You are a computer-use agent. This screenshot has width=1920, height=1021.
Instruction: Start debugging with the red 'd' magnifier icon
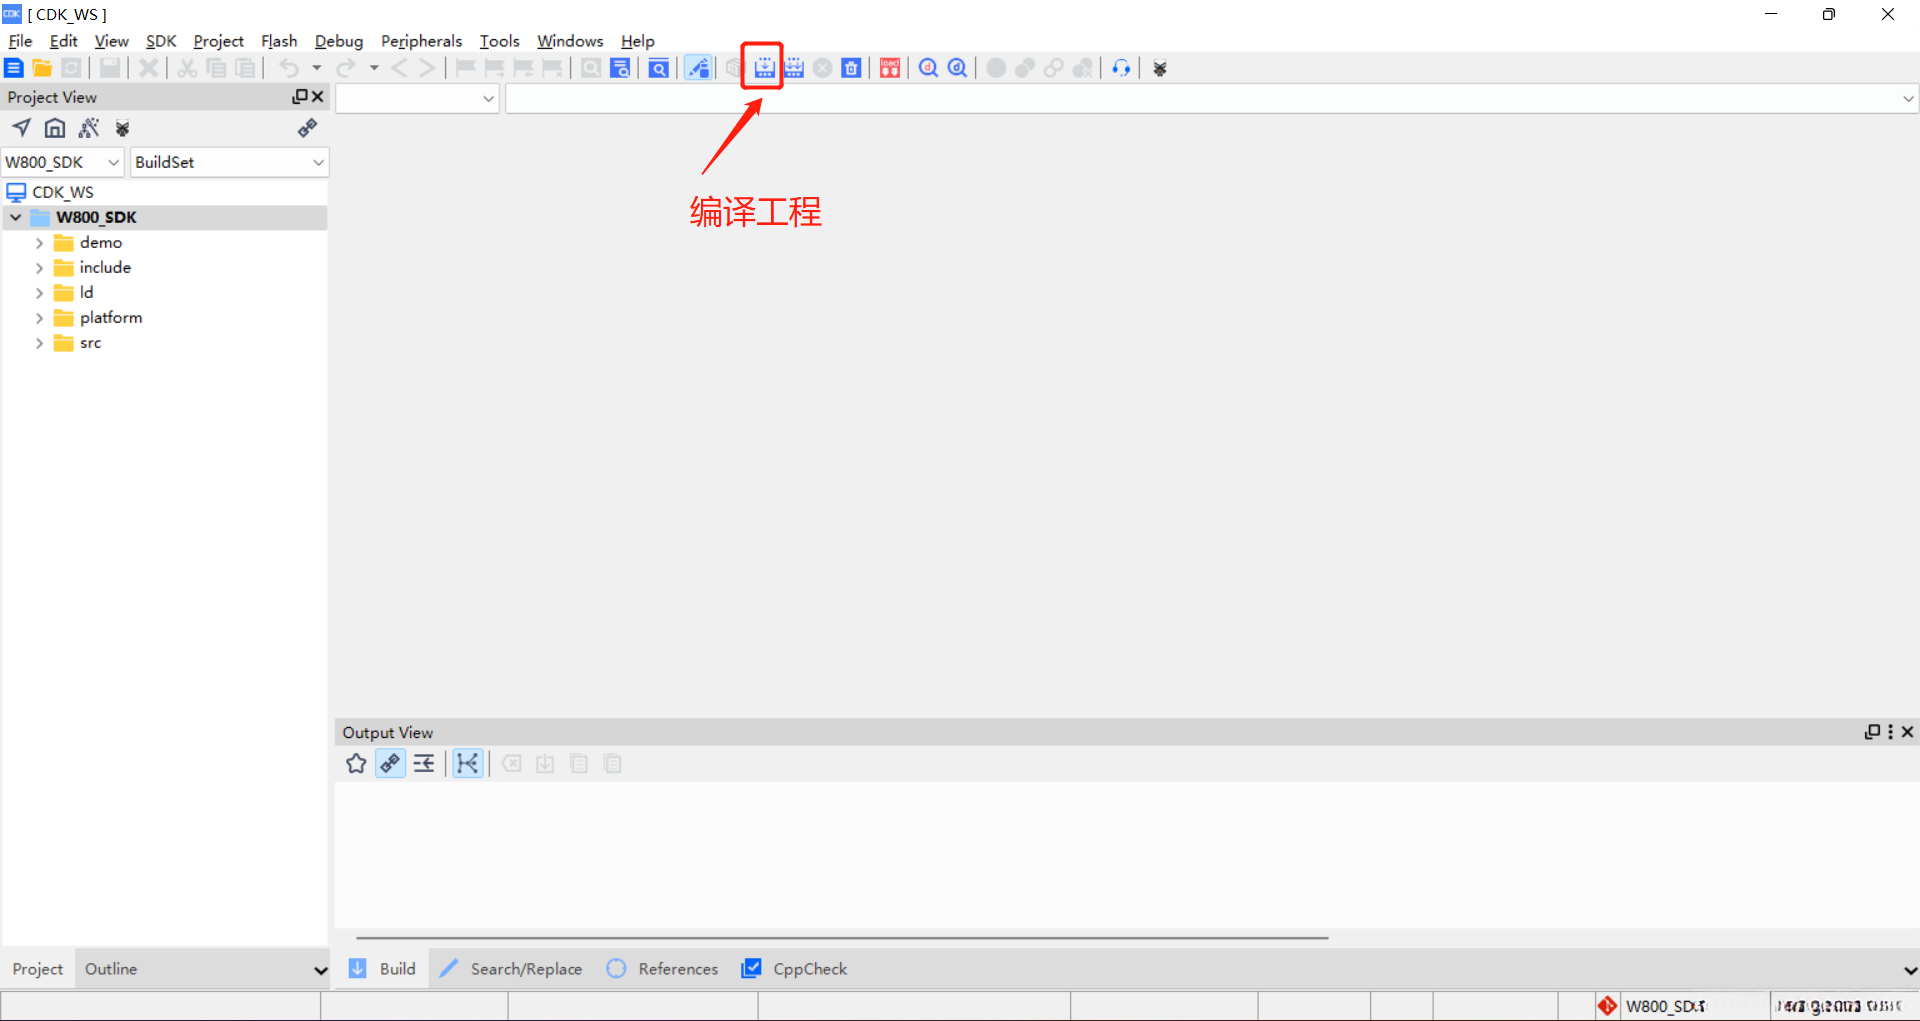point(928,68)
